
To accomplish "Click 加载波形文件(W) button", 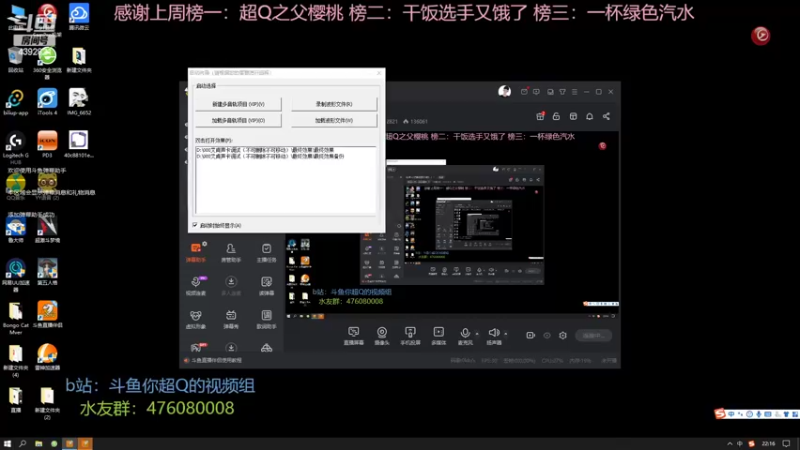I will (334, 120).
